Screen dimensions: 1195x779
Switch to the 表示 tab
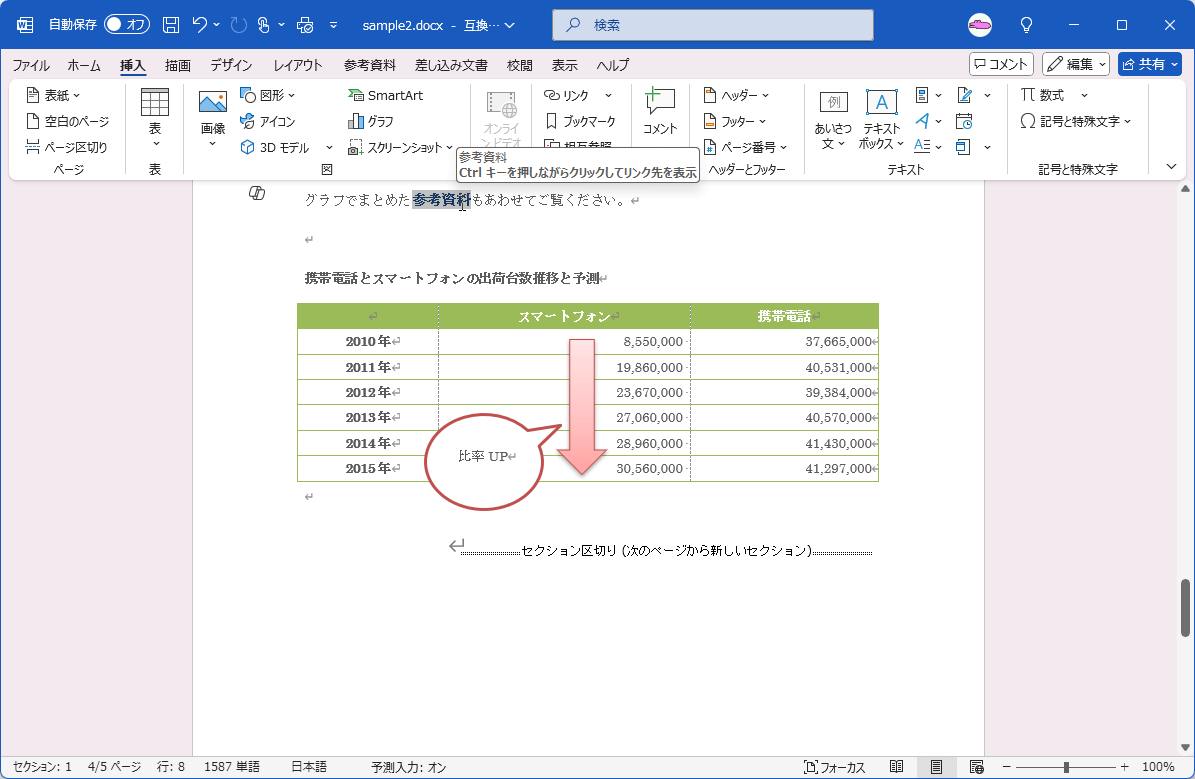[565, 66]
